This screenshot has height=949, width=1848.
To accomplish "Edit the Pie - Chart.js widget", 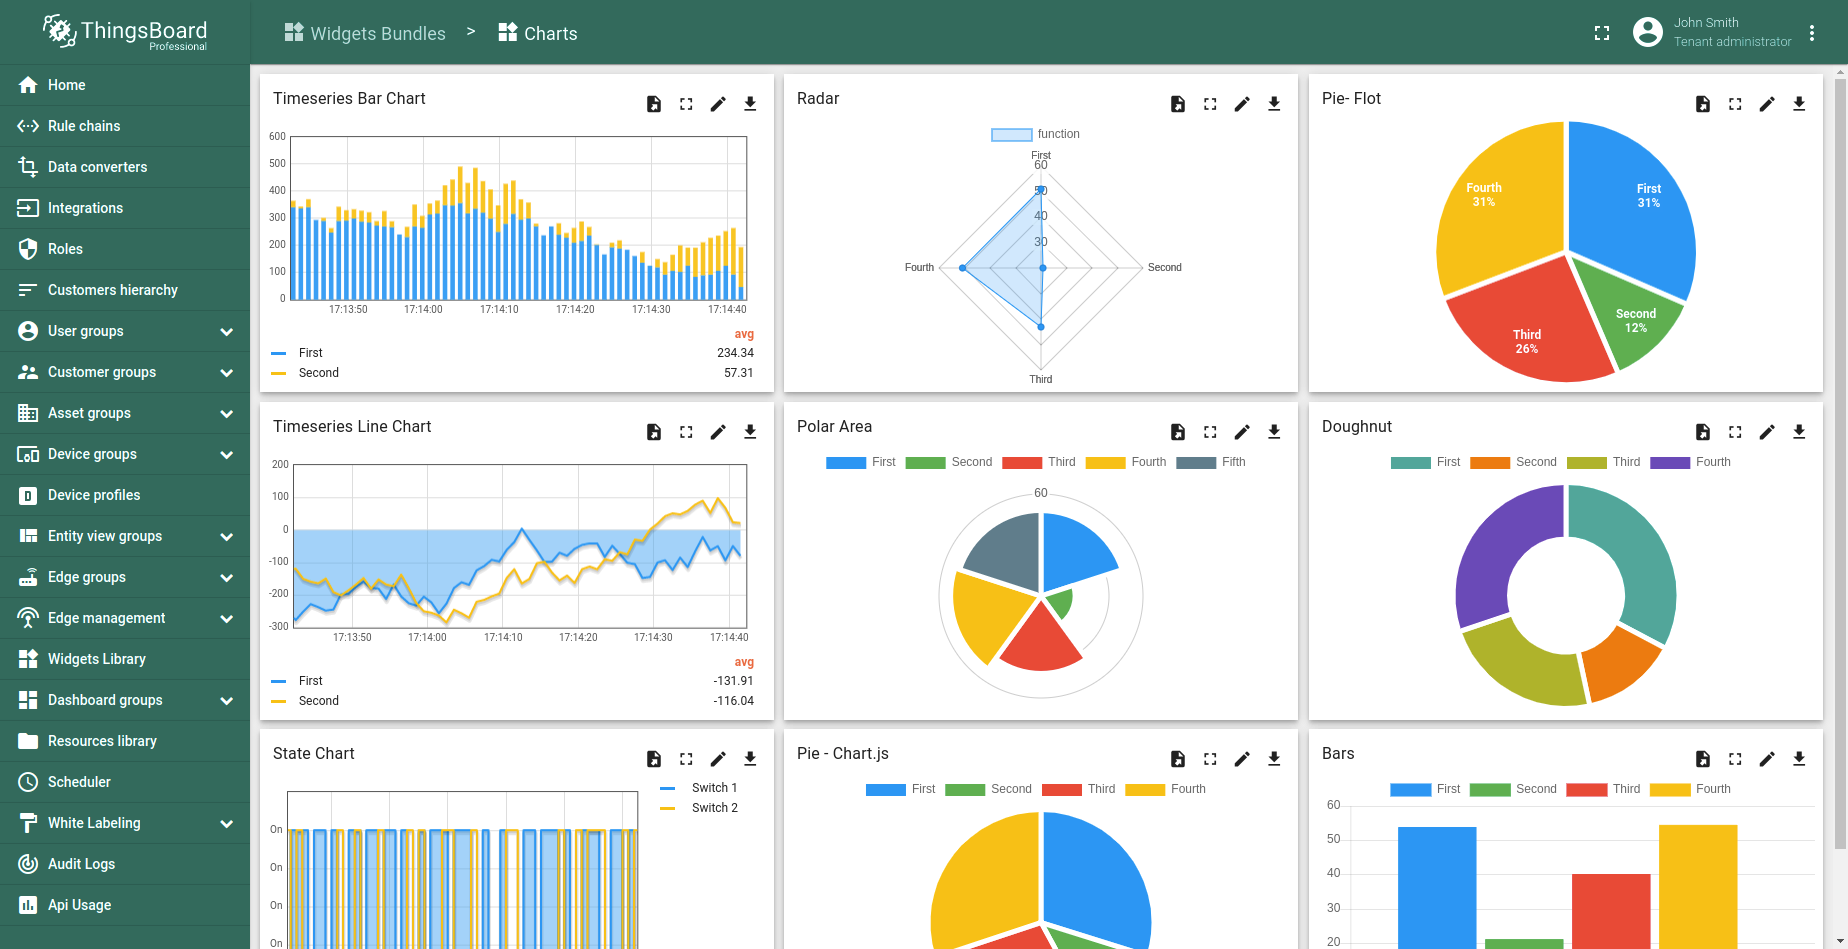I will point(1242,759).
